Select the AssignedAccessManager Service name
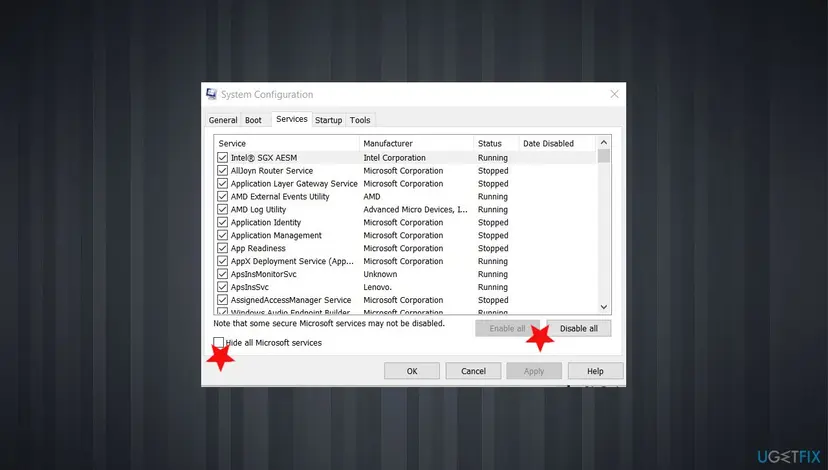828x470 pixels. (291, 300)
